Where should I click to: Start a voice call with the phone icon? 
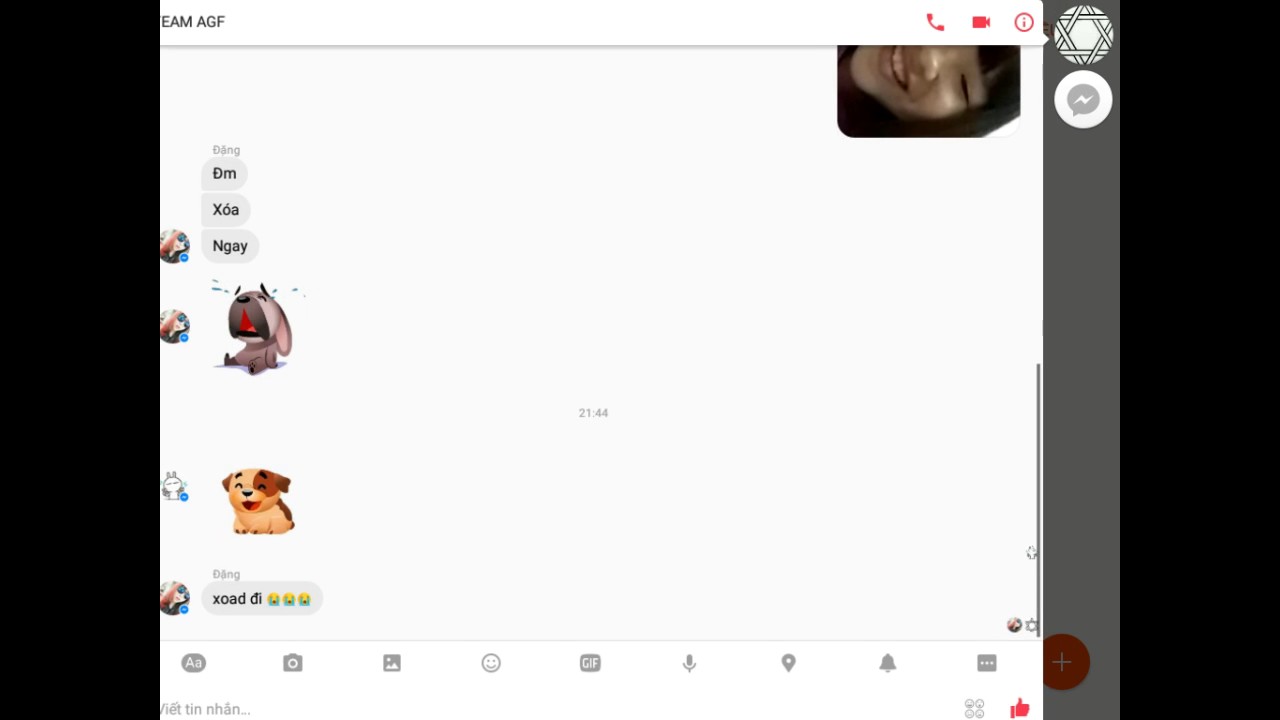point(935,22)
